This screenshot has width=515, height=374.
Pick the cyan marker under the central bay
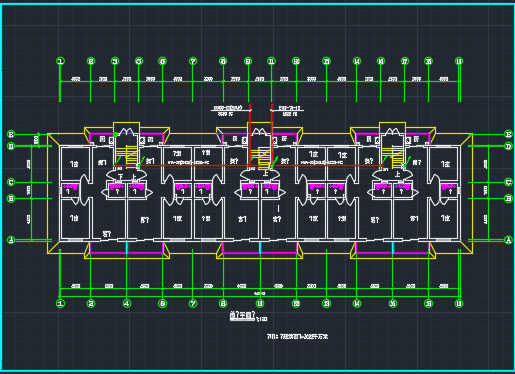click(x=260, y=248)
